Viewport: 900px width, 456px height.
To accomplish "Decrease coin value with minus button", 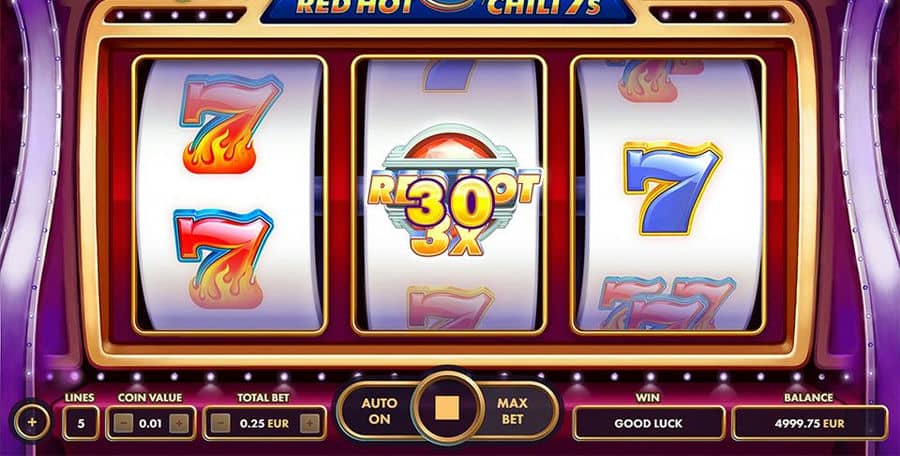I will coord(123,424).
